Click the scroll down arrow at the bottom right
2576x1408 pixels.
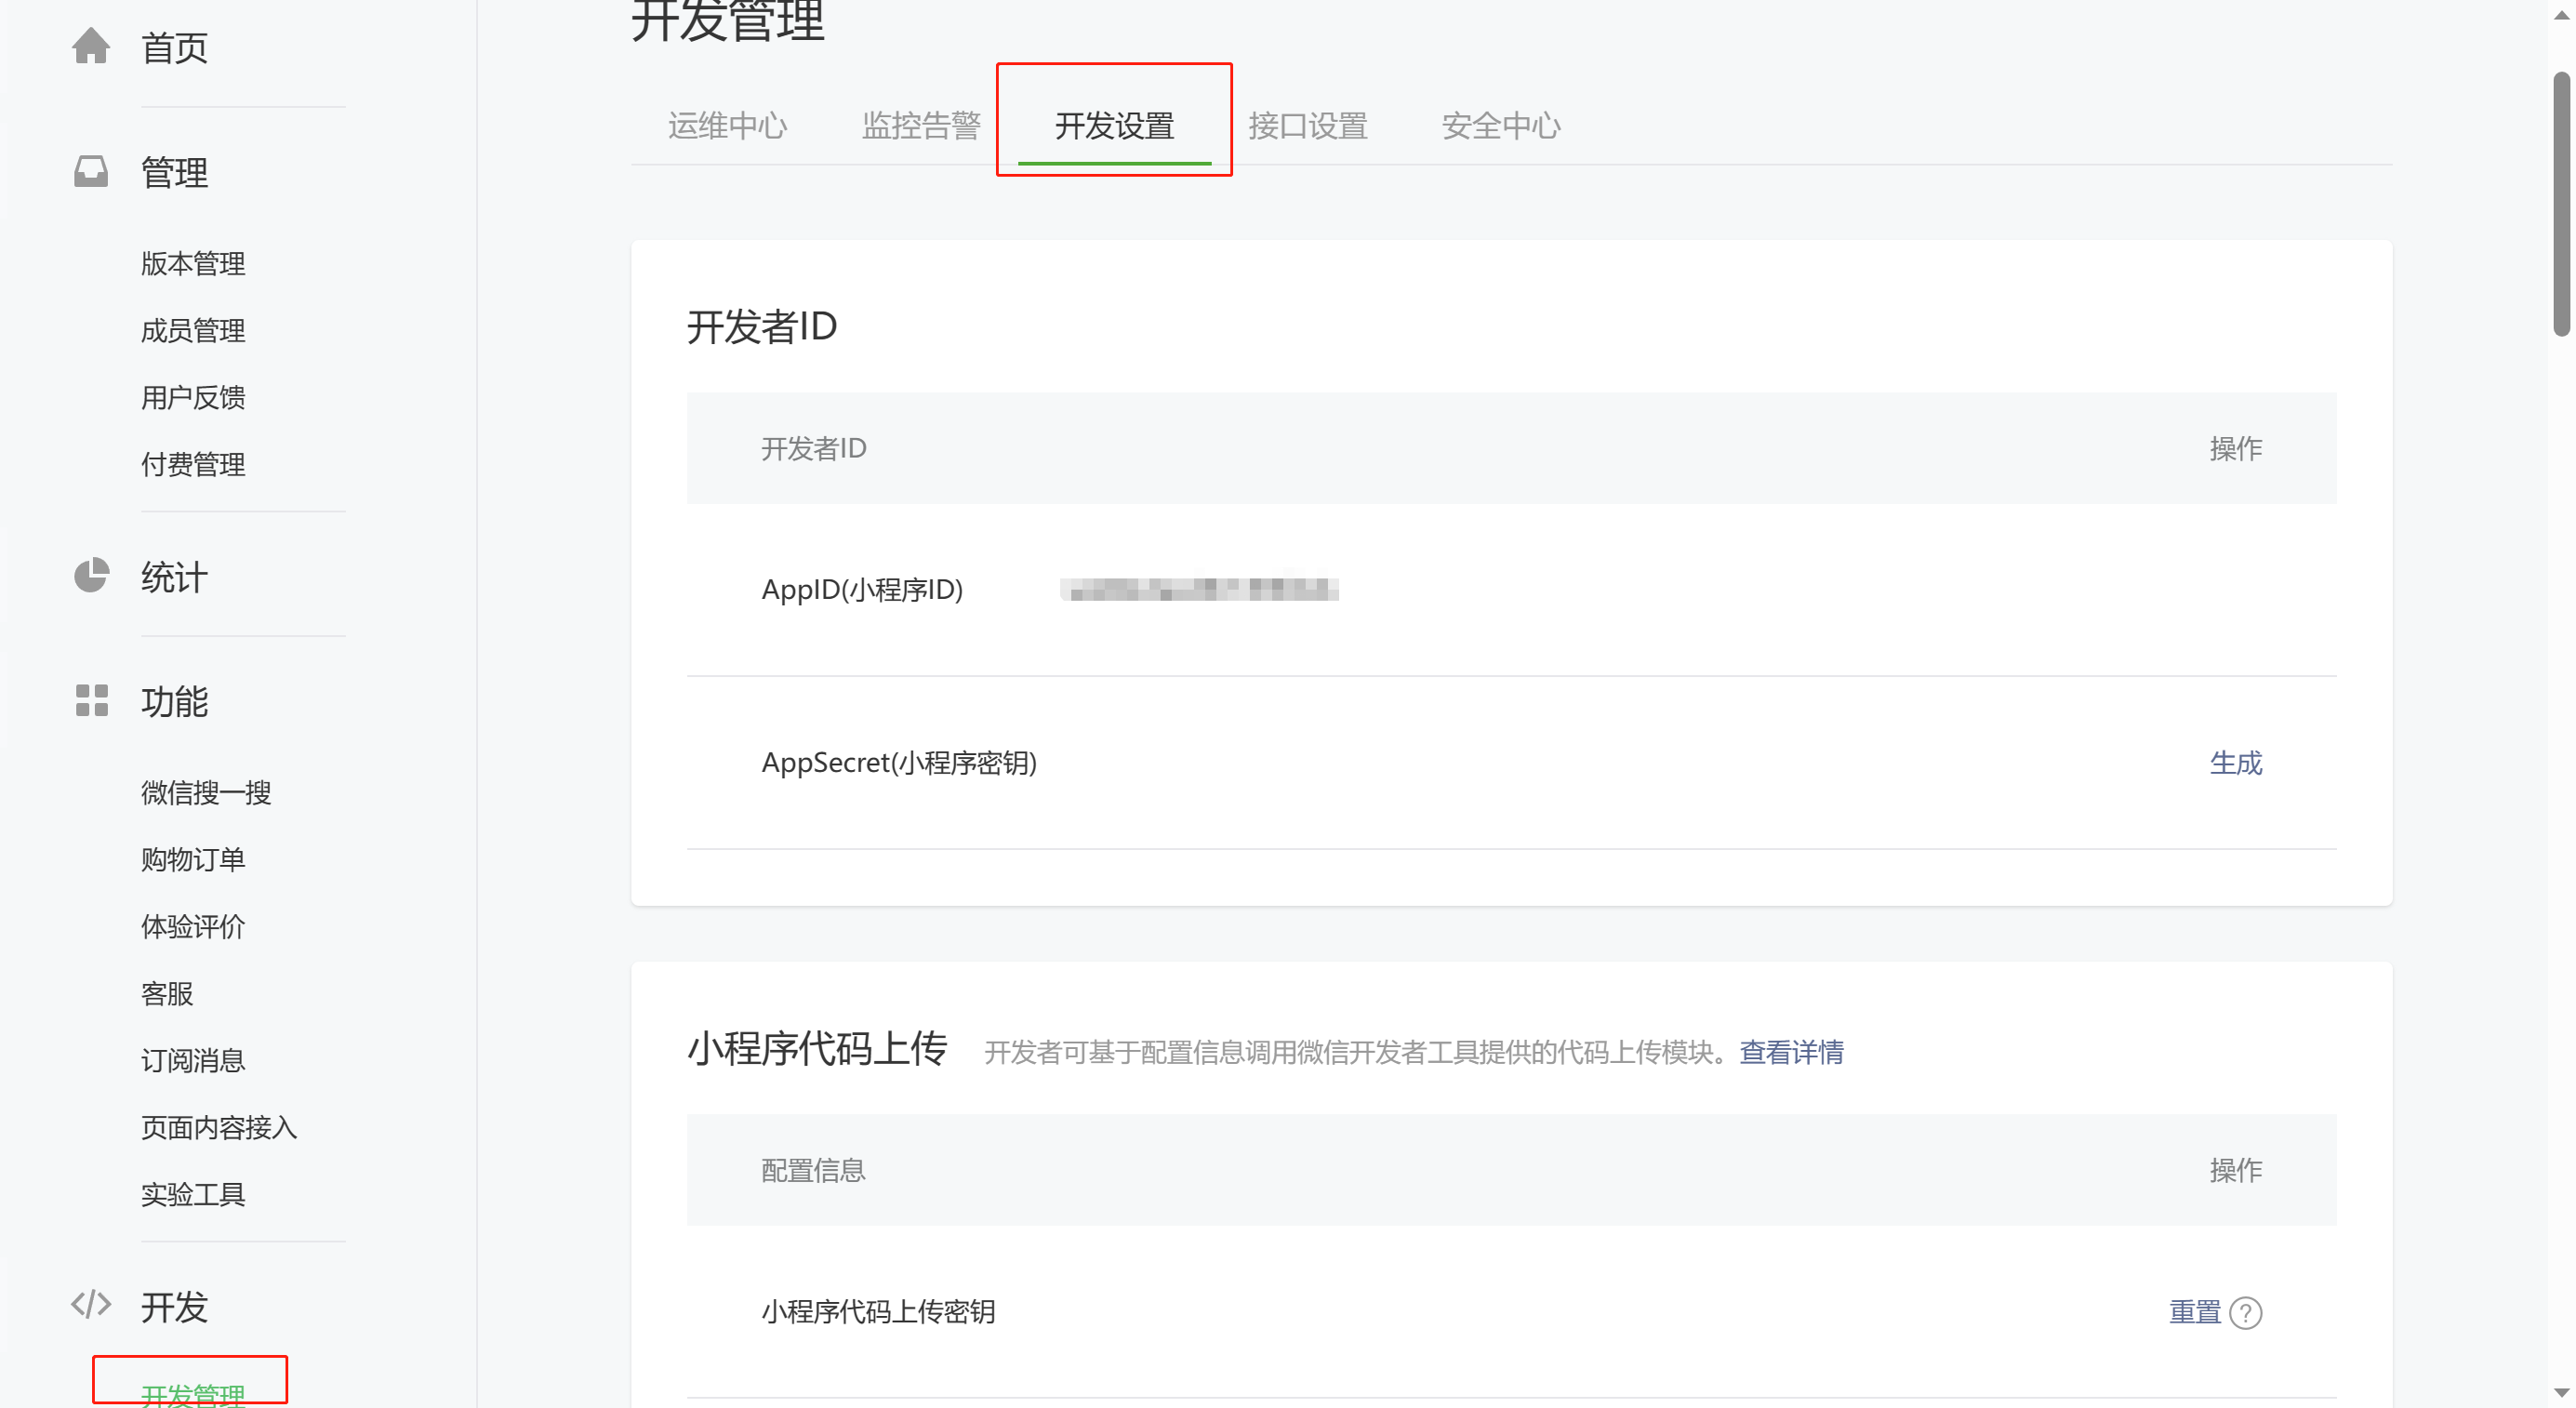click(2561, 1393)
